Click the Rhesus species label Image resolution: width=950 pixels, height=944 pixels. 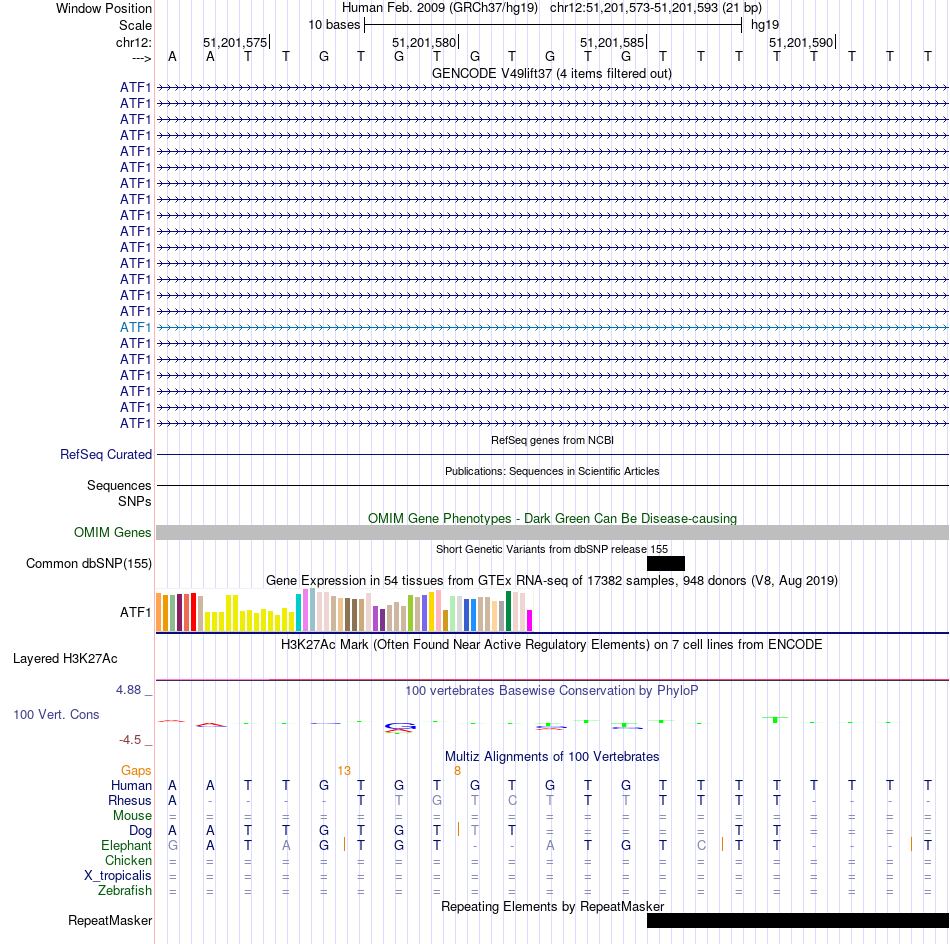(x=130, y=800)
